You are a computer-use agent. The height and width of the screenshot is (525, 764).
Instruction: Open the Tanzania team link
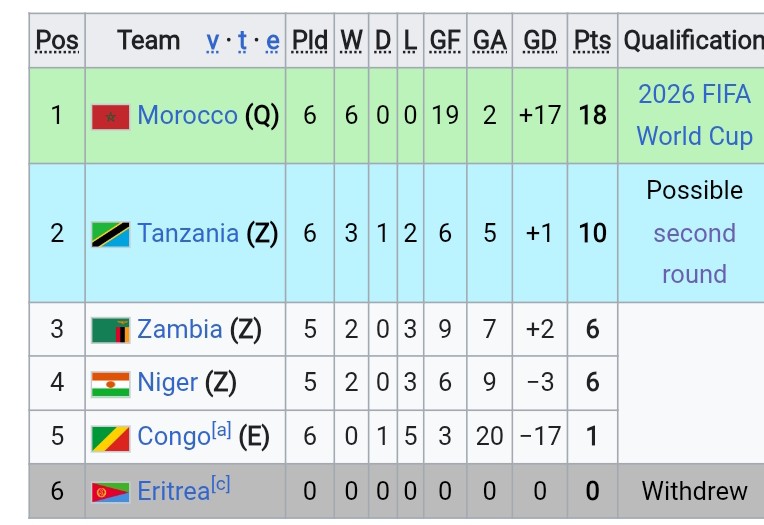tap(188, 233)
